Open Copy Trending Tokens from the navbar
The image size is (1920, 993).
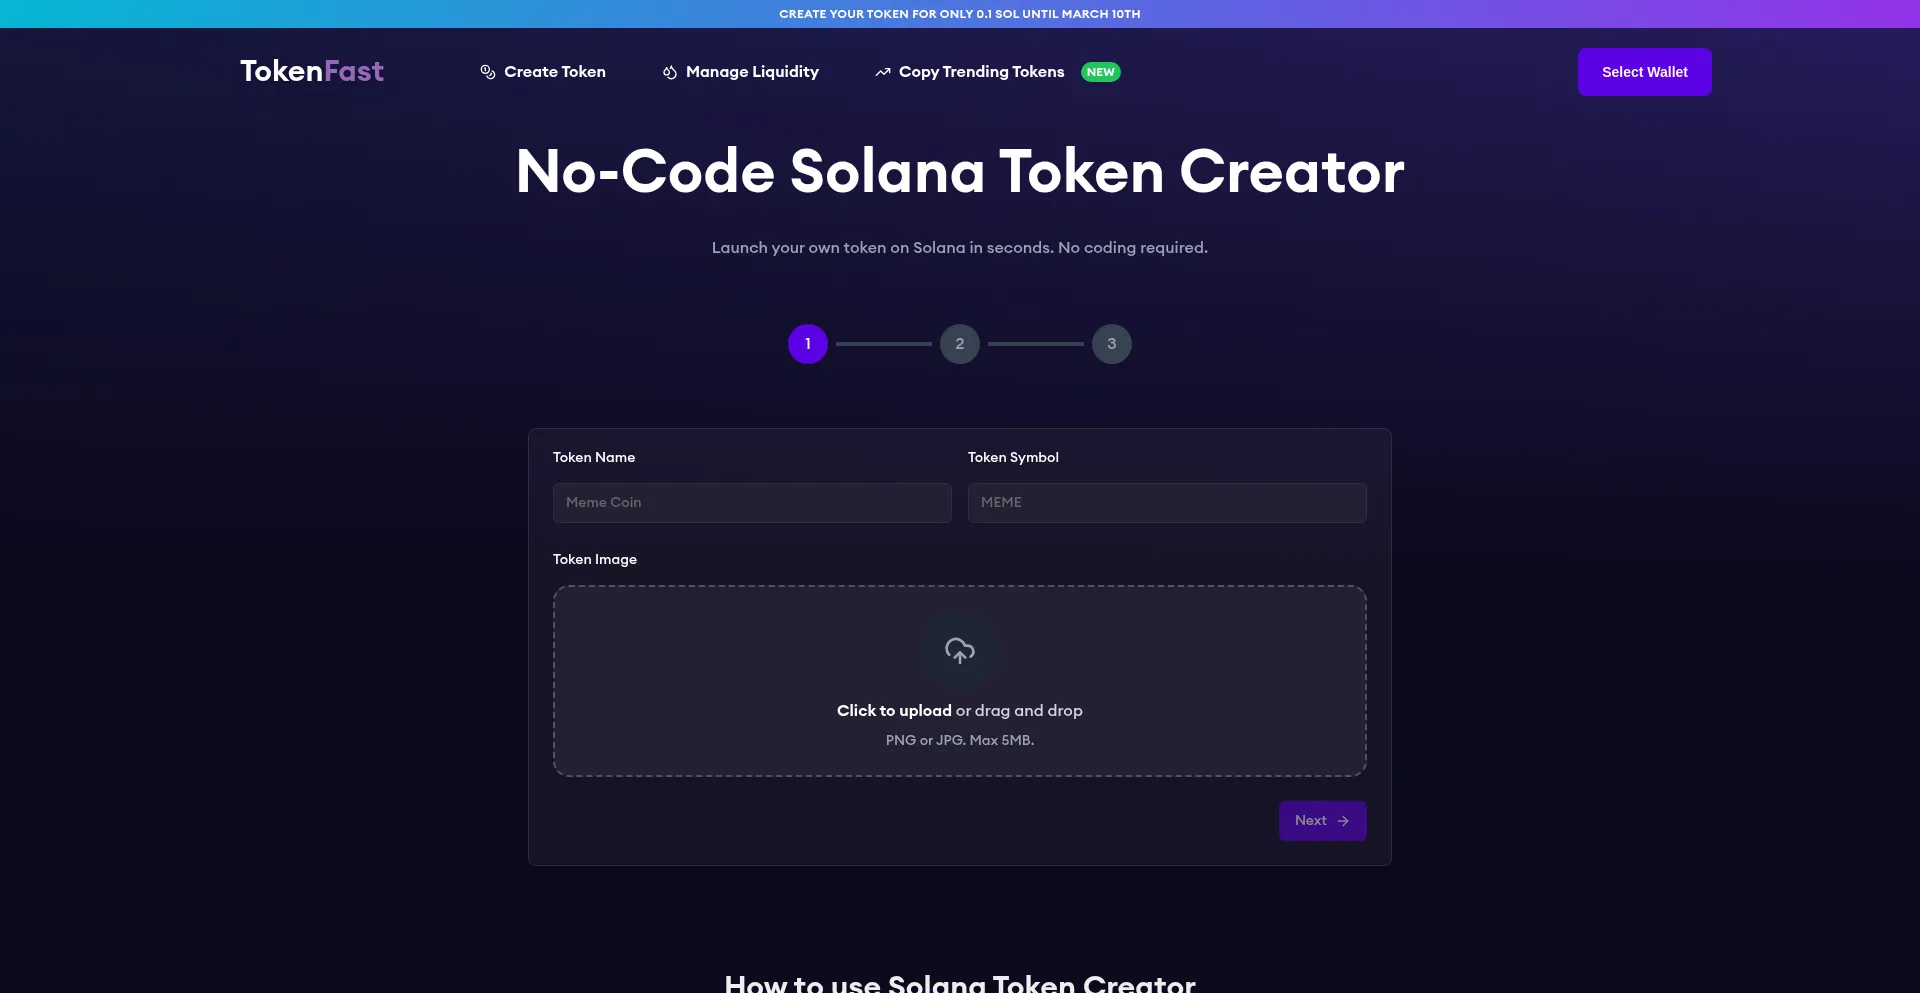tap(981, 71)
